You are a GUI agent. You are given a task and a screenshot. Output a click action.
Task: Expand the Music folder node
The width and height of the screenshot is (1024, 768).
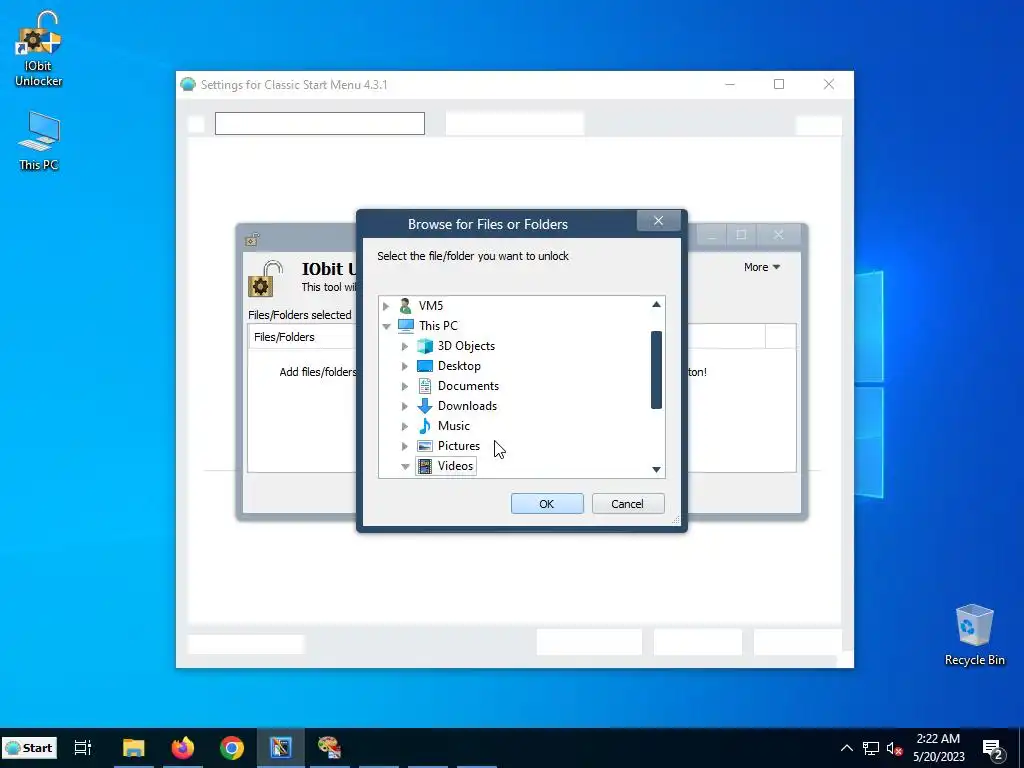pyautogui.click(x=405, y=426)
